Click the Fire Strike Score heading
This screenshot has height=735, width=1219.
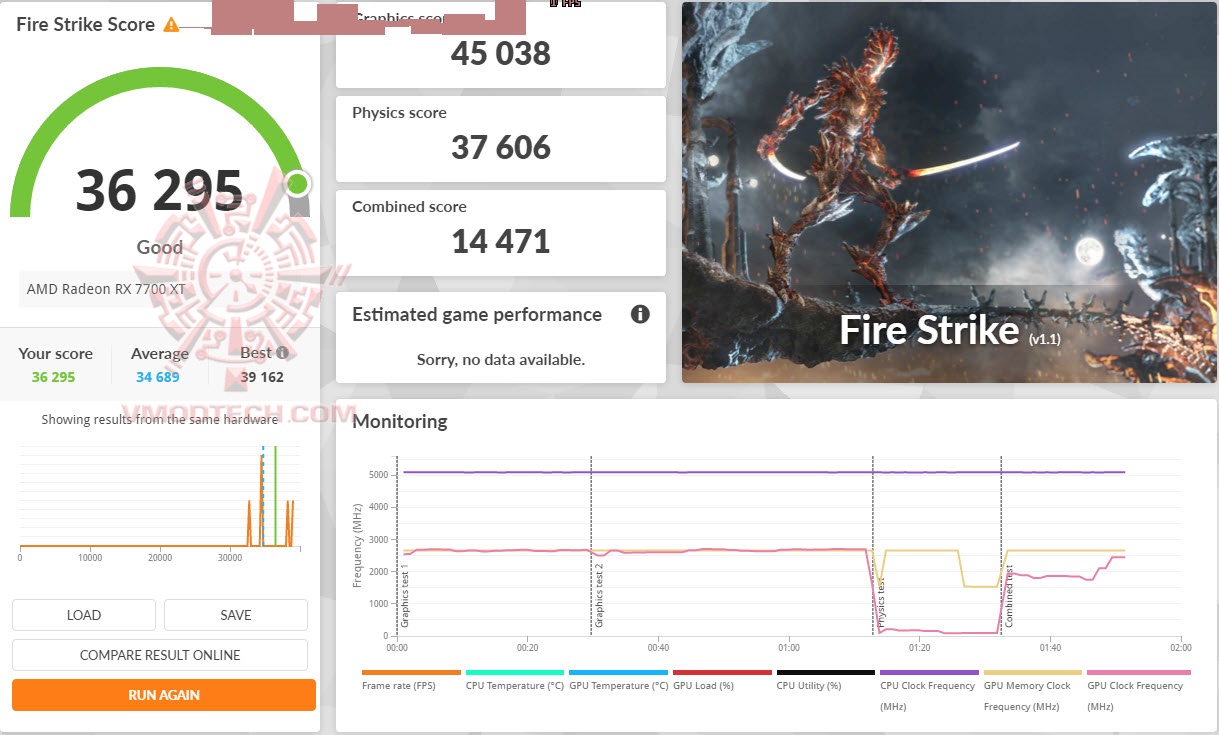[85, 25]
